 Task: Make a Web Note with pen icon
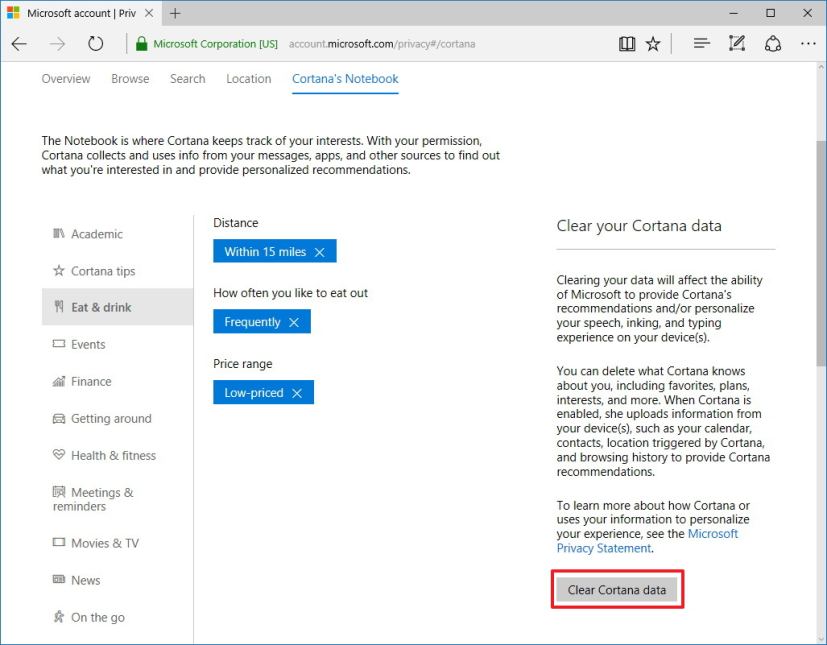(x=737, y=43)
